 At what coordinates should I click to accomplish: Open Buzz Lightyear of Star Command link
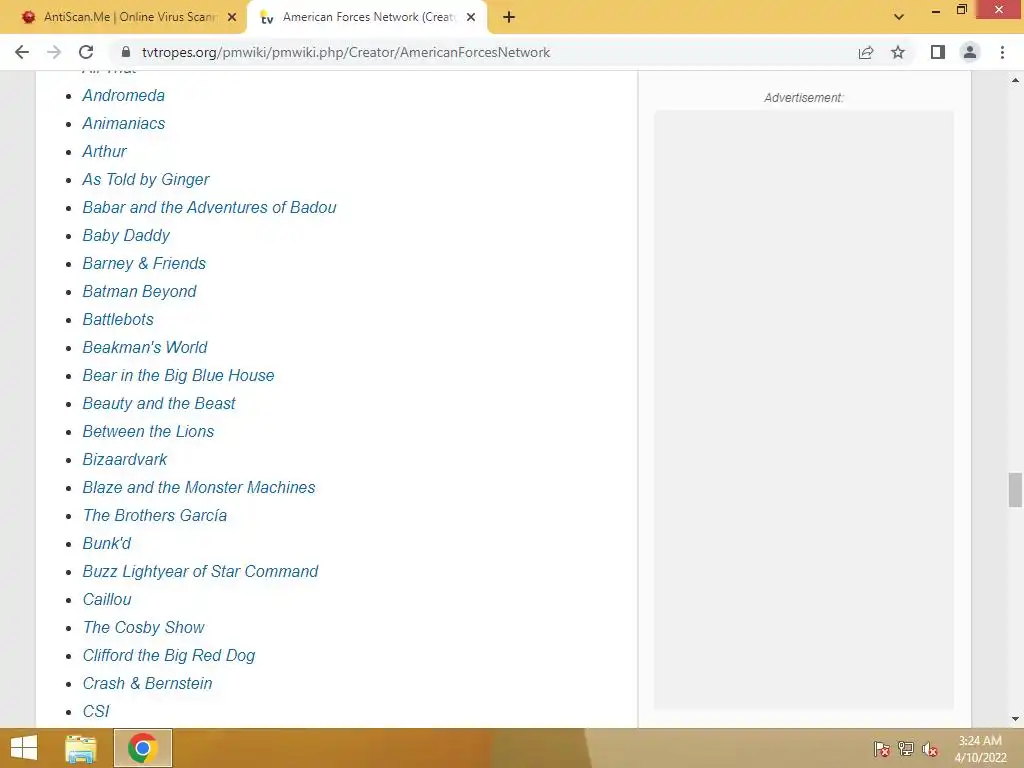tap(200, 571)
